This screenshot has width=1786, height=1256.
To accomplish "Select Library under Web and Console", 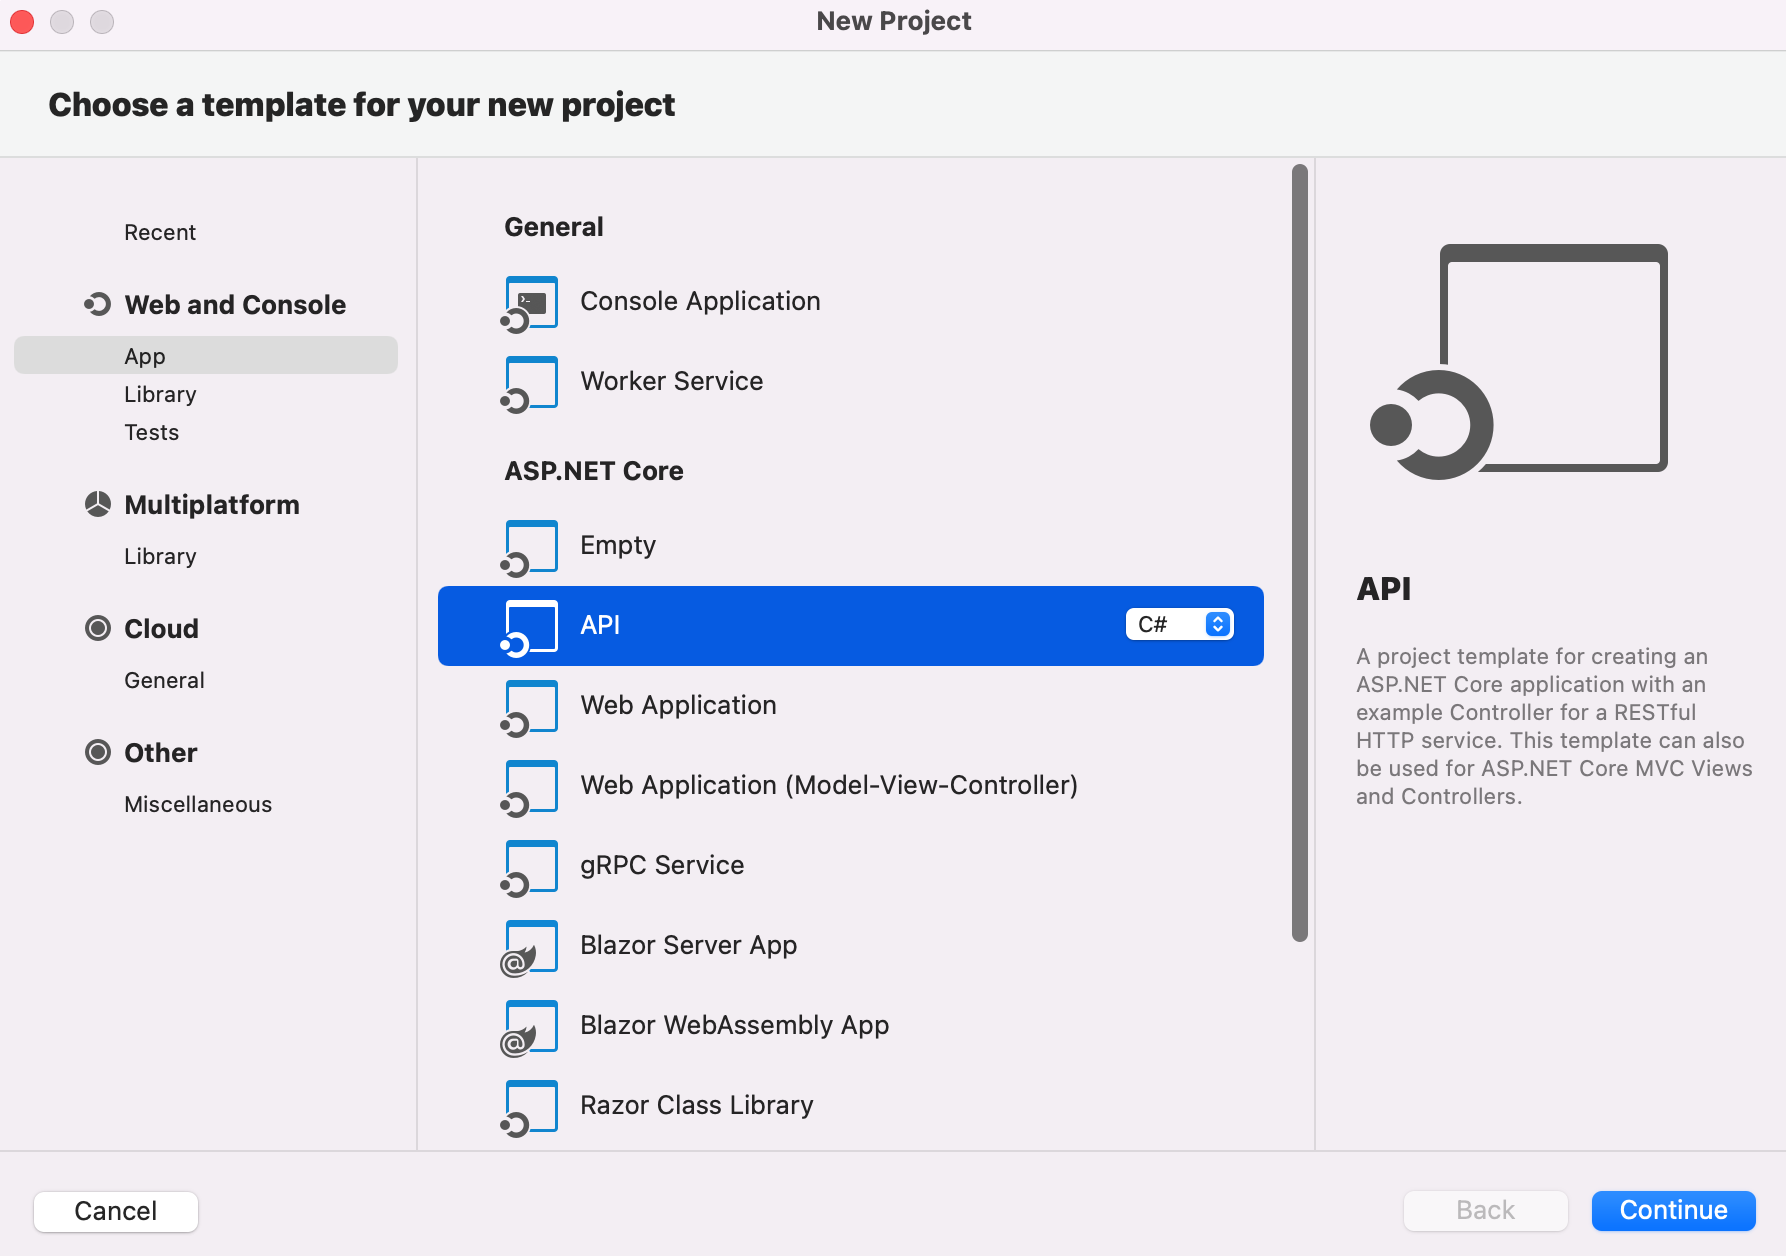I will point(160,394).
